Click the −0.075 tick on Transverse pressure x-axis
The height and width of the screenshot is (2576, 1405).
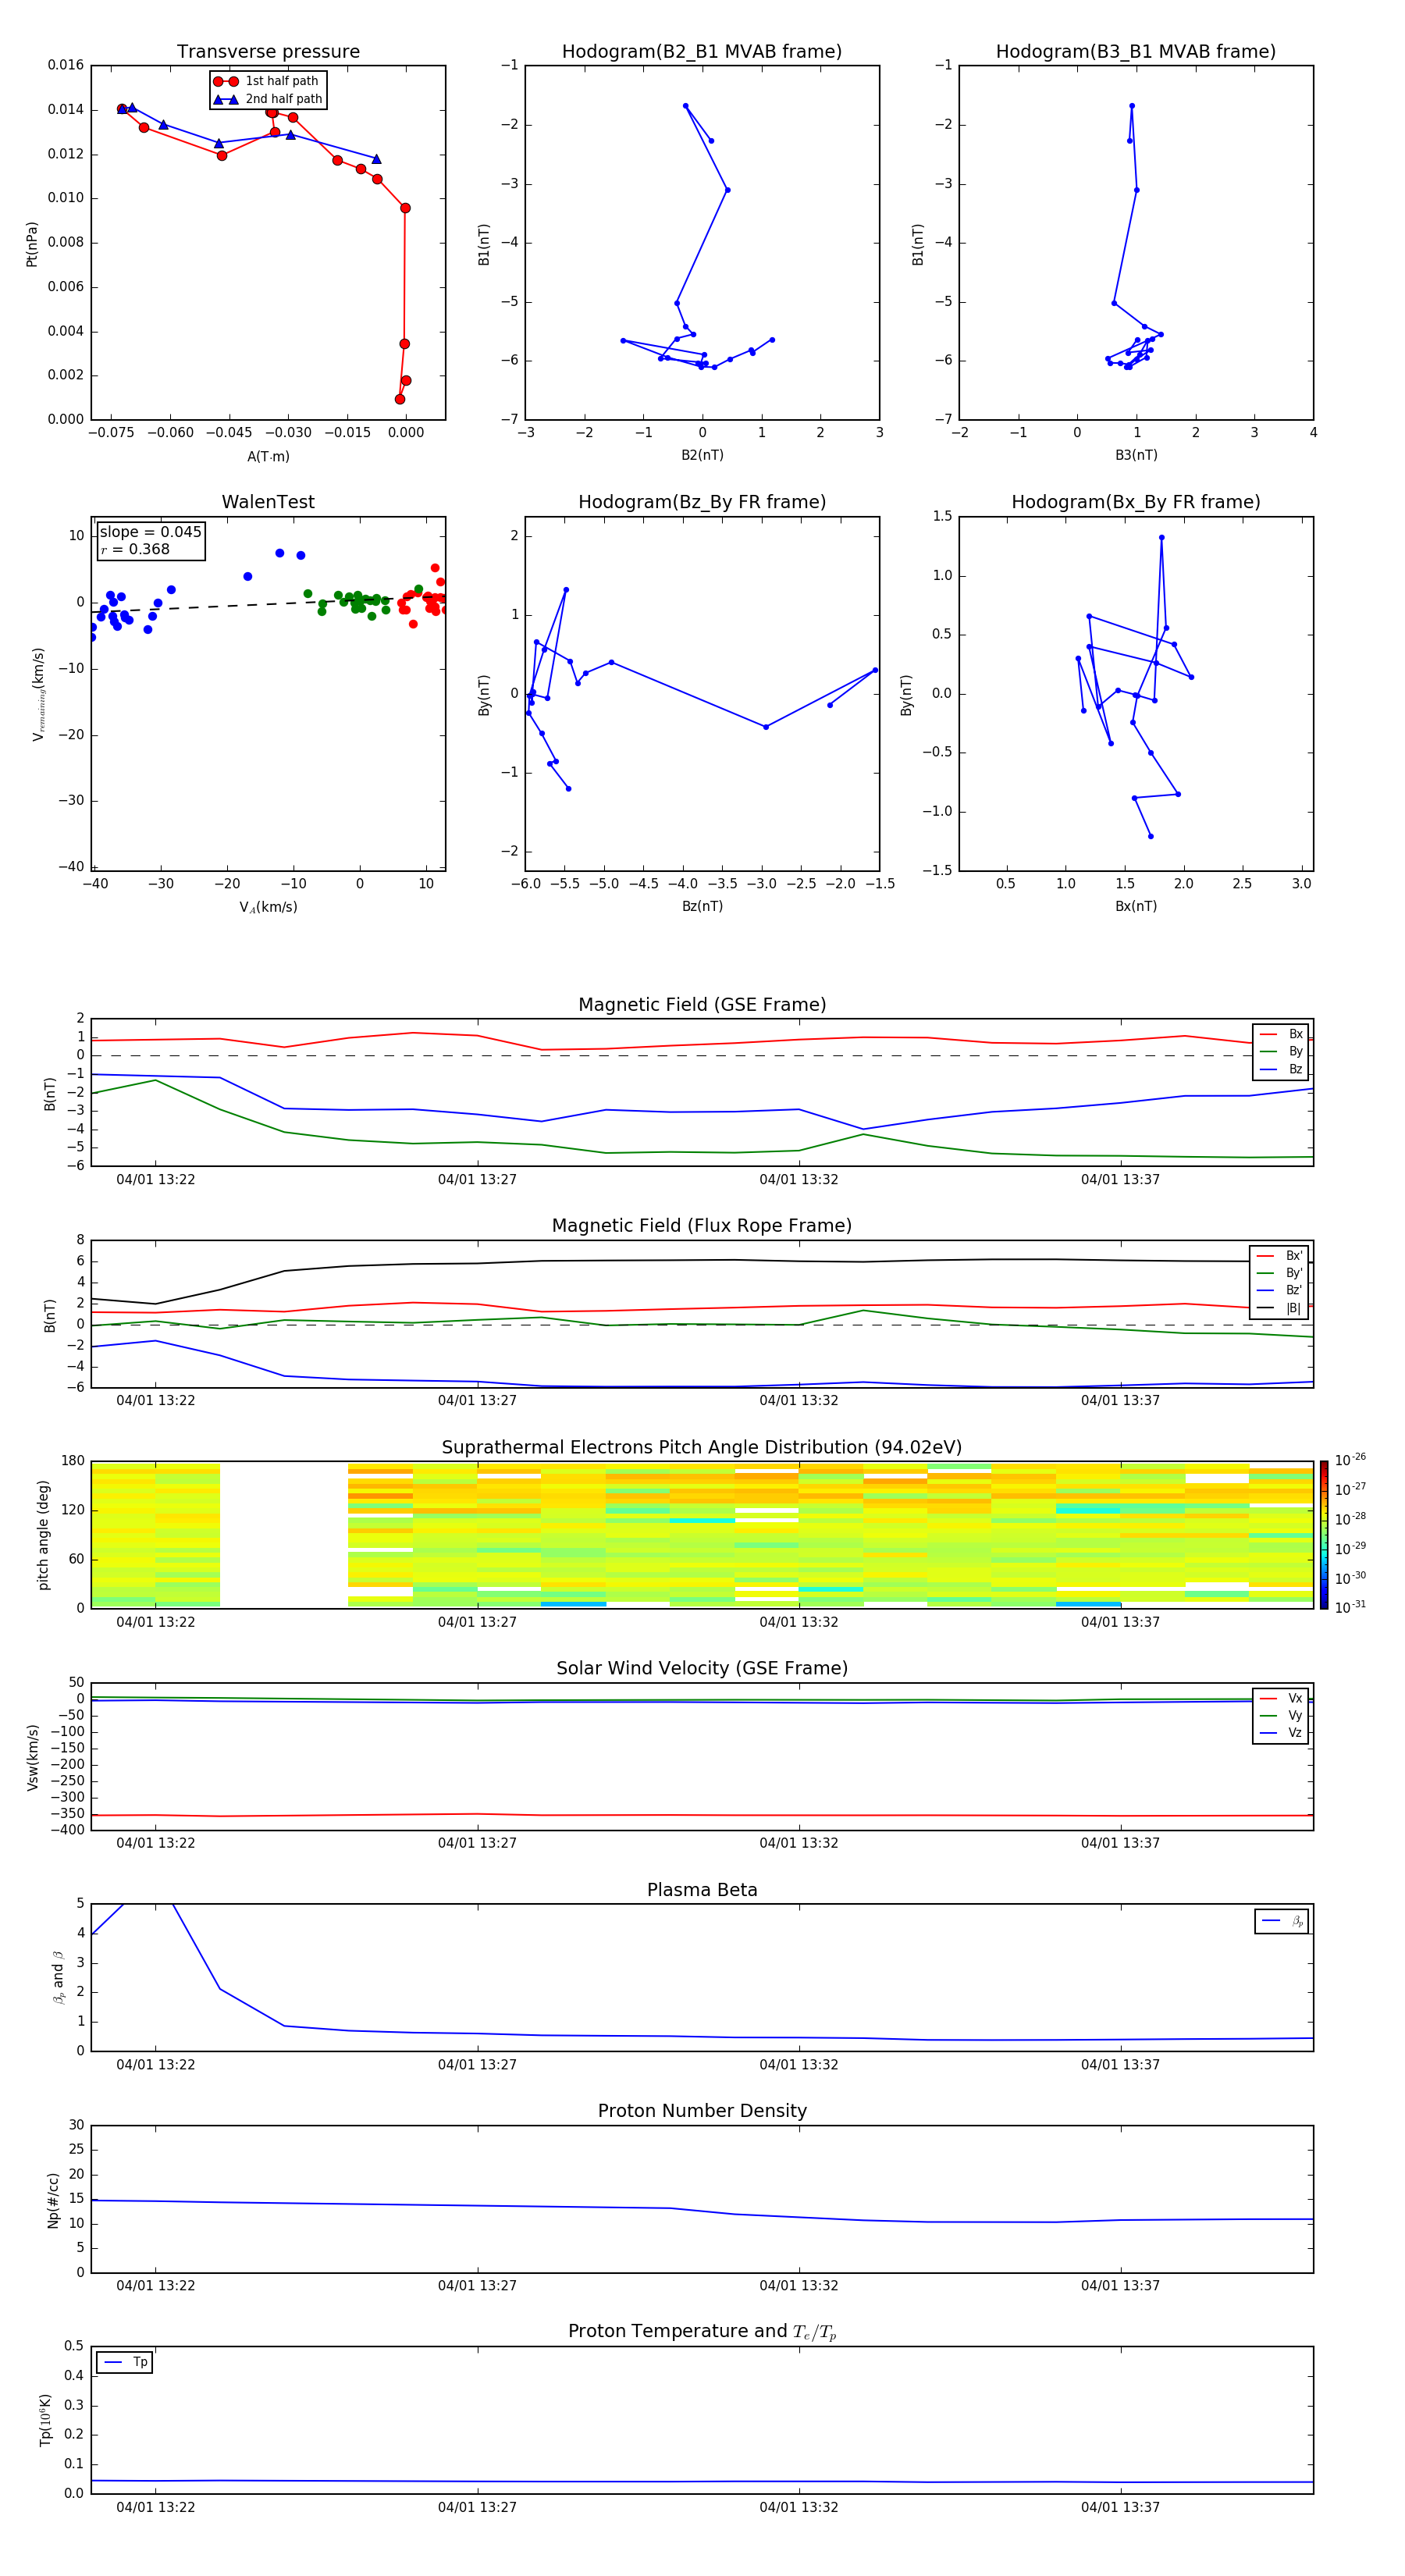click(x=111, y=433)
